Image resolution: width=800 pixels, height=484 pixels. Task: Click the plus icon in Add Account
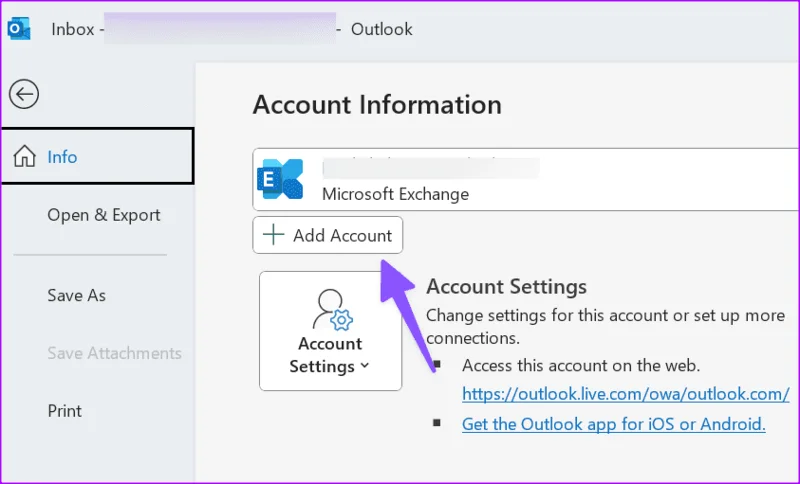[x=273, y=235]
